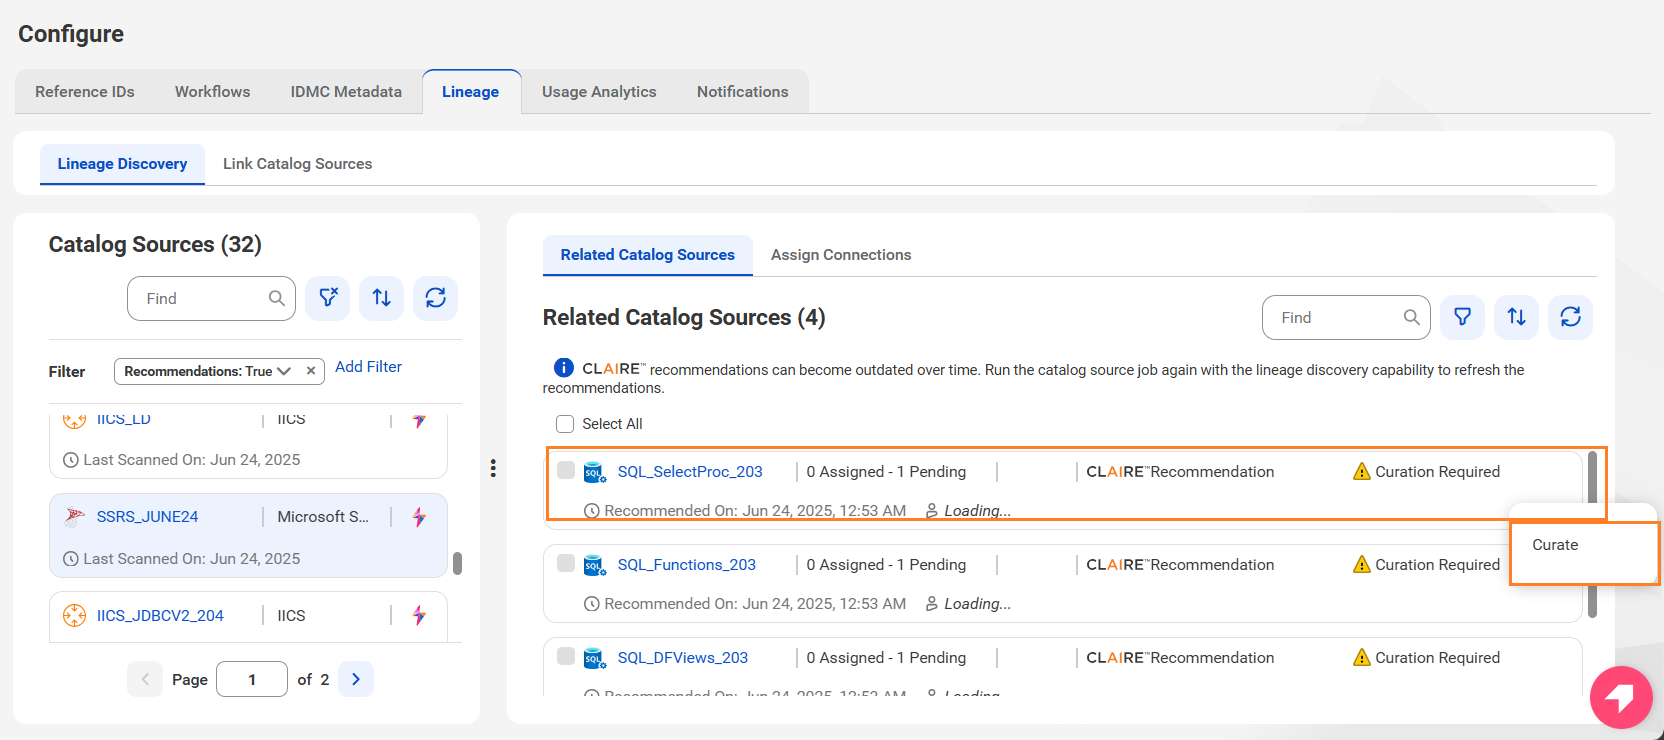
Task: Open the Reference IDs tab
Action: tap(85, 91)
